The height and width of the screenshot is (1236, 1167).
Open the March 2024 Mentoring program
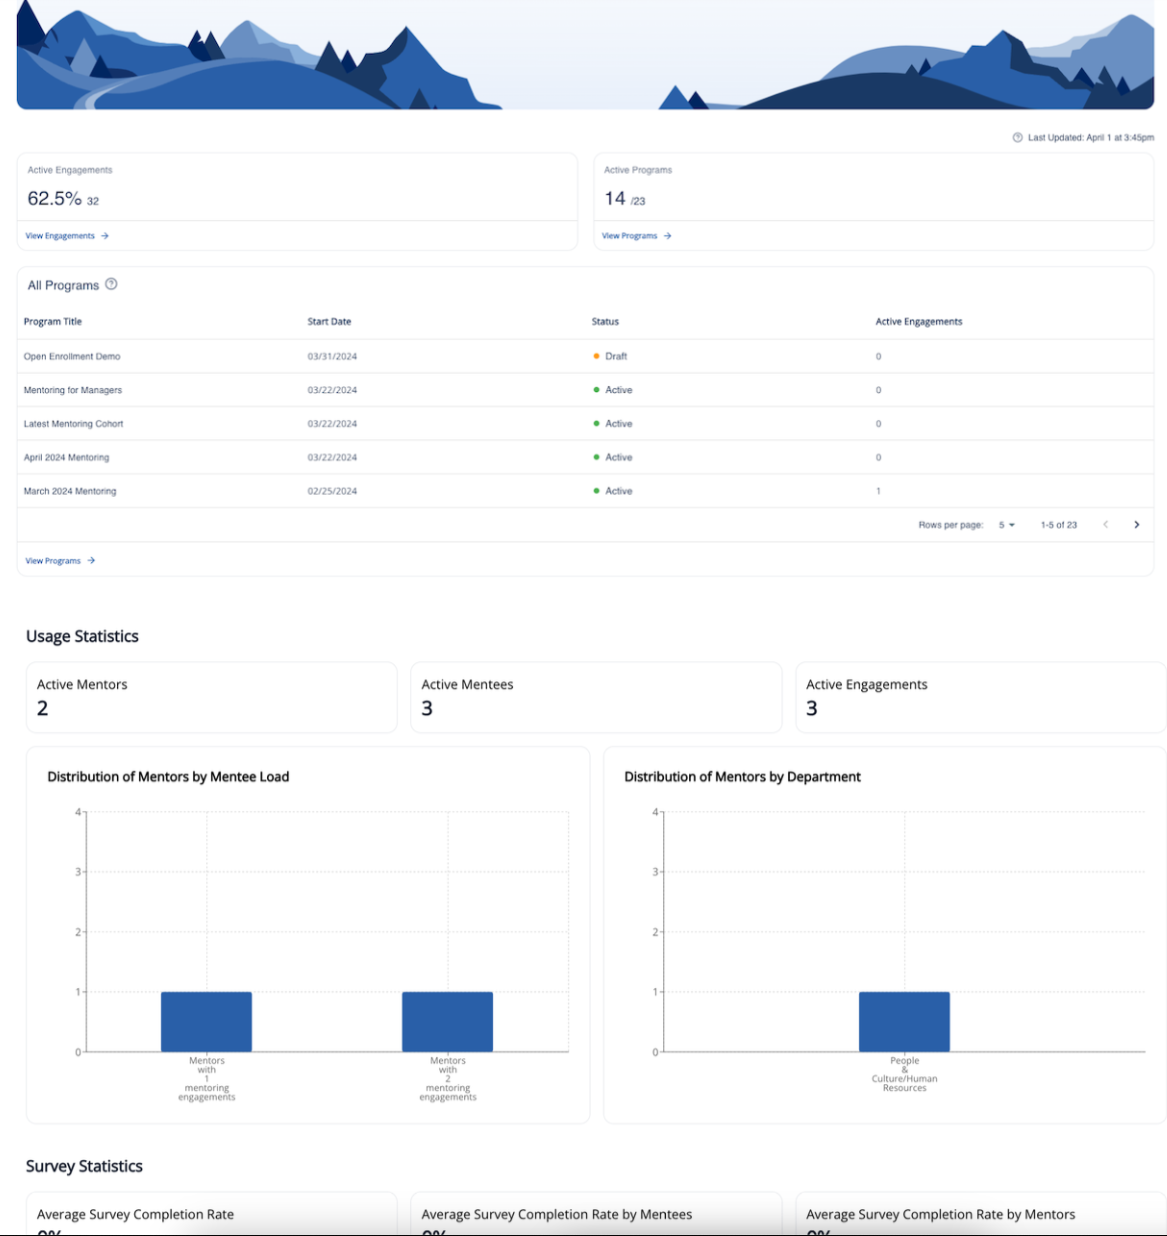(70, 491)
